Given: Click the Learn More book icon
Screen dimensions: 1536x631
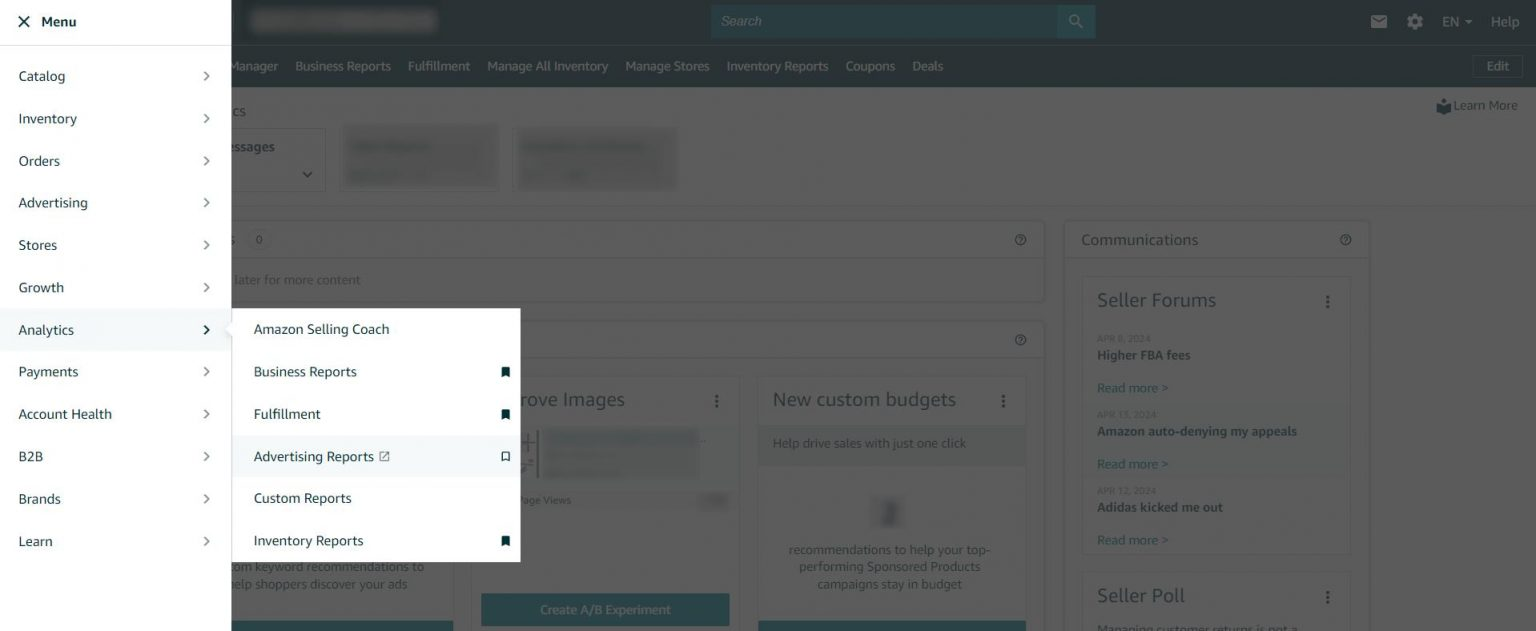Looking at the screenshot, I should tap(1443, 106).
